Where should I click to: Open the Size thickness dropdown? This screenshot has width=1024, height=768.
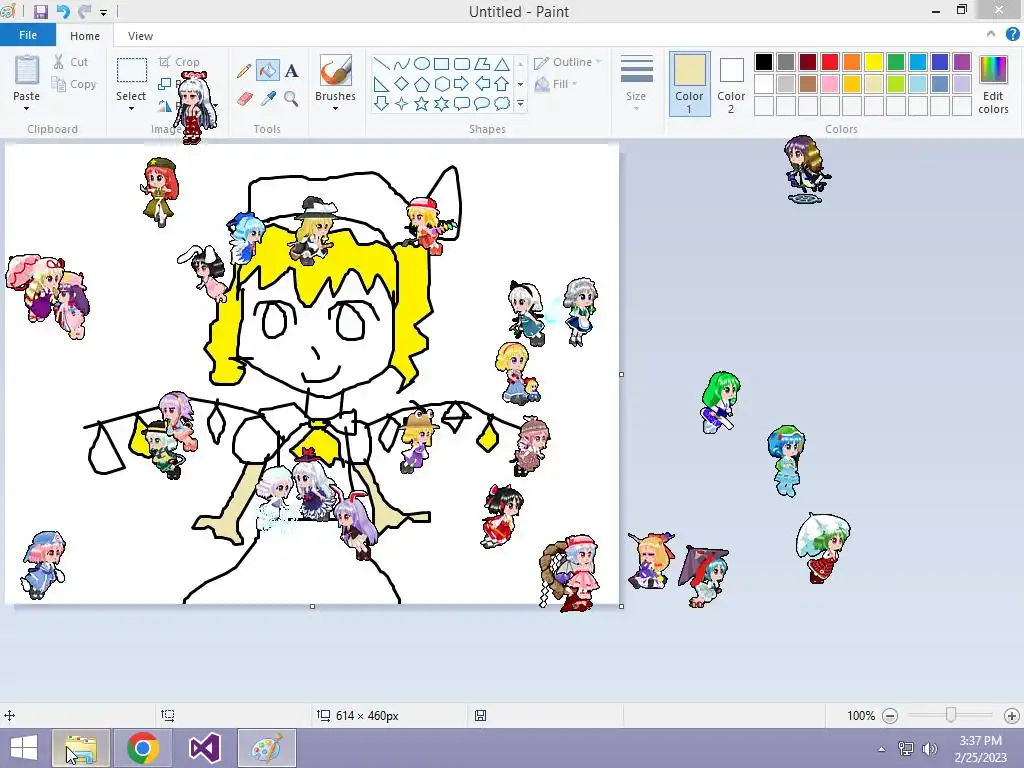pyautogui.click(x=636, y=82)
